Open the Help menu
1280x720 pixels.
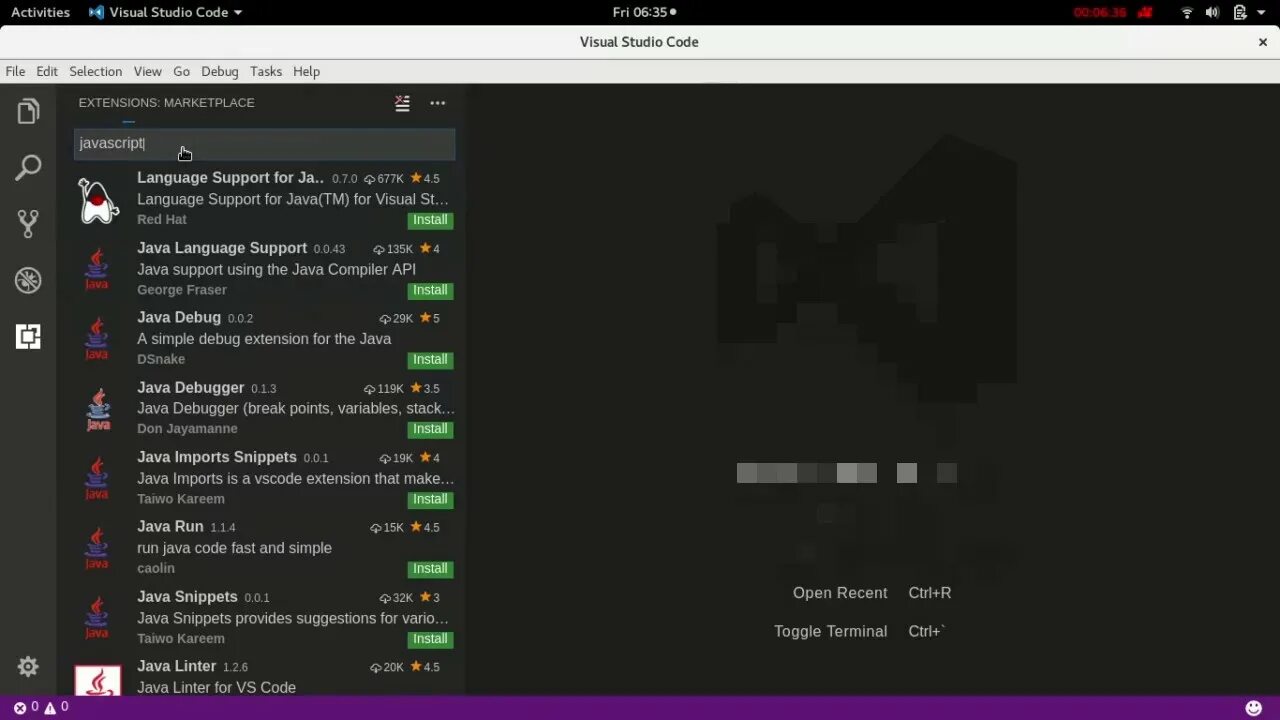click(306, 71)
